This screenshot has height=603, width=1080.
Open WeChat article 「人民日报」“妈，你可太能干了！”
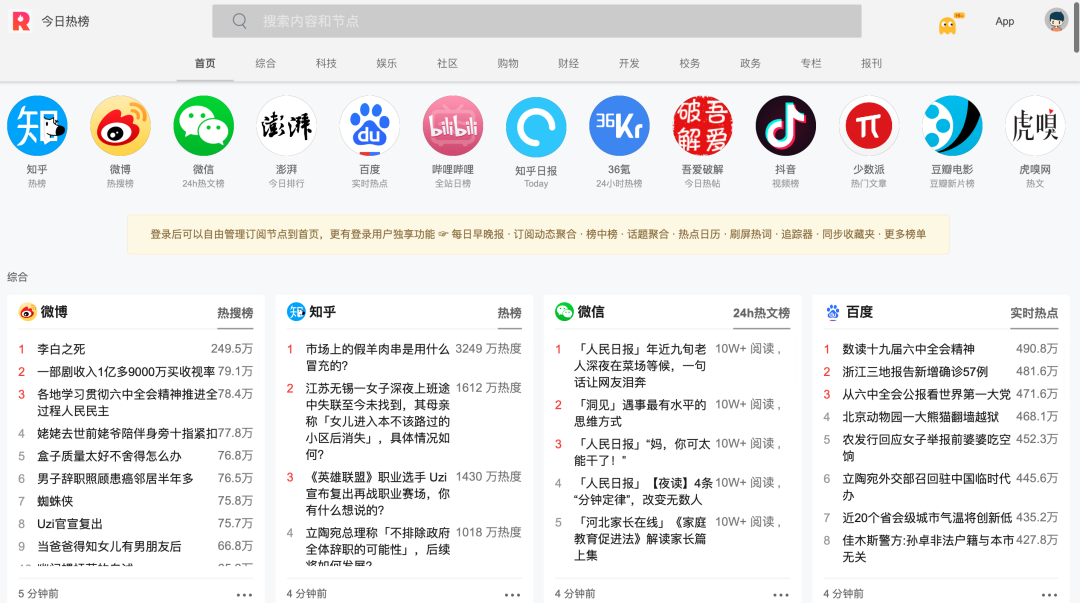click(x=643, y=452)
